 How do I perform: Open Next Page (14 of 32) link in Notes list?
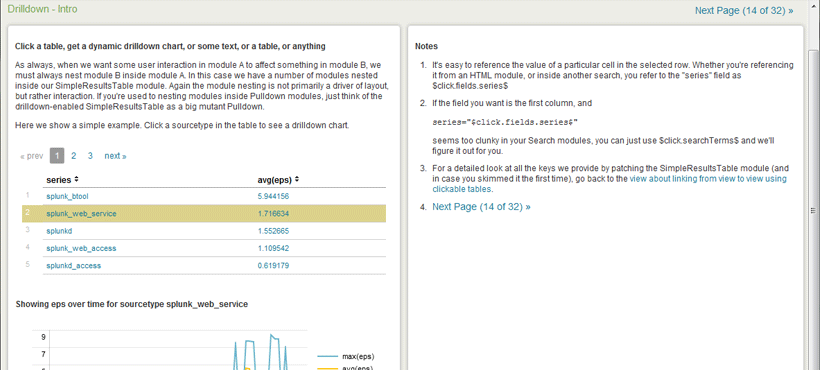(x=481, y=207)
